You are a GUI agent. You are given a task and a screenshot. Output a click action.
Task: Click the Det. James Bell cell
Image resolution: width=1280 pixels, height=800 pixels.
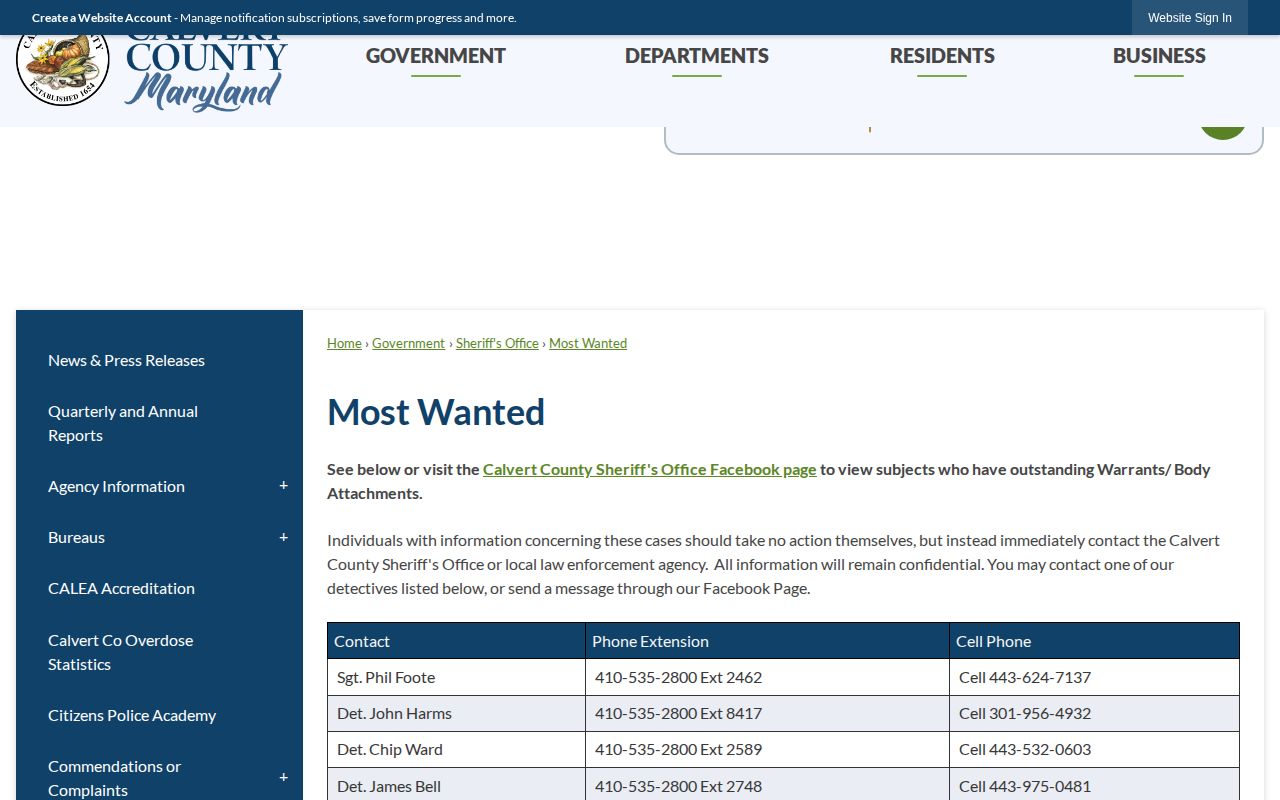(x=456, y=785)
